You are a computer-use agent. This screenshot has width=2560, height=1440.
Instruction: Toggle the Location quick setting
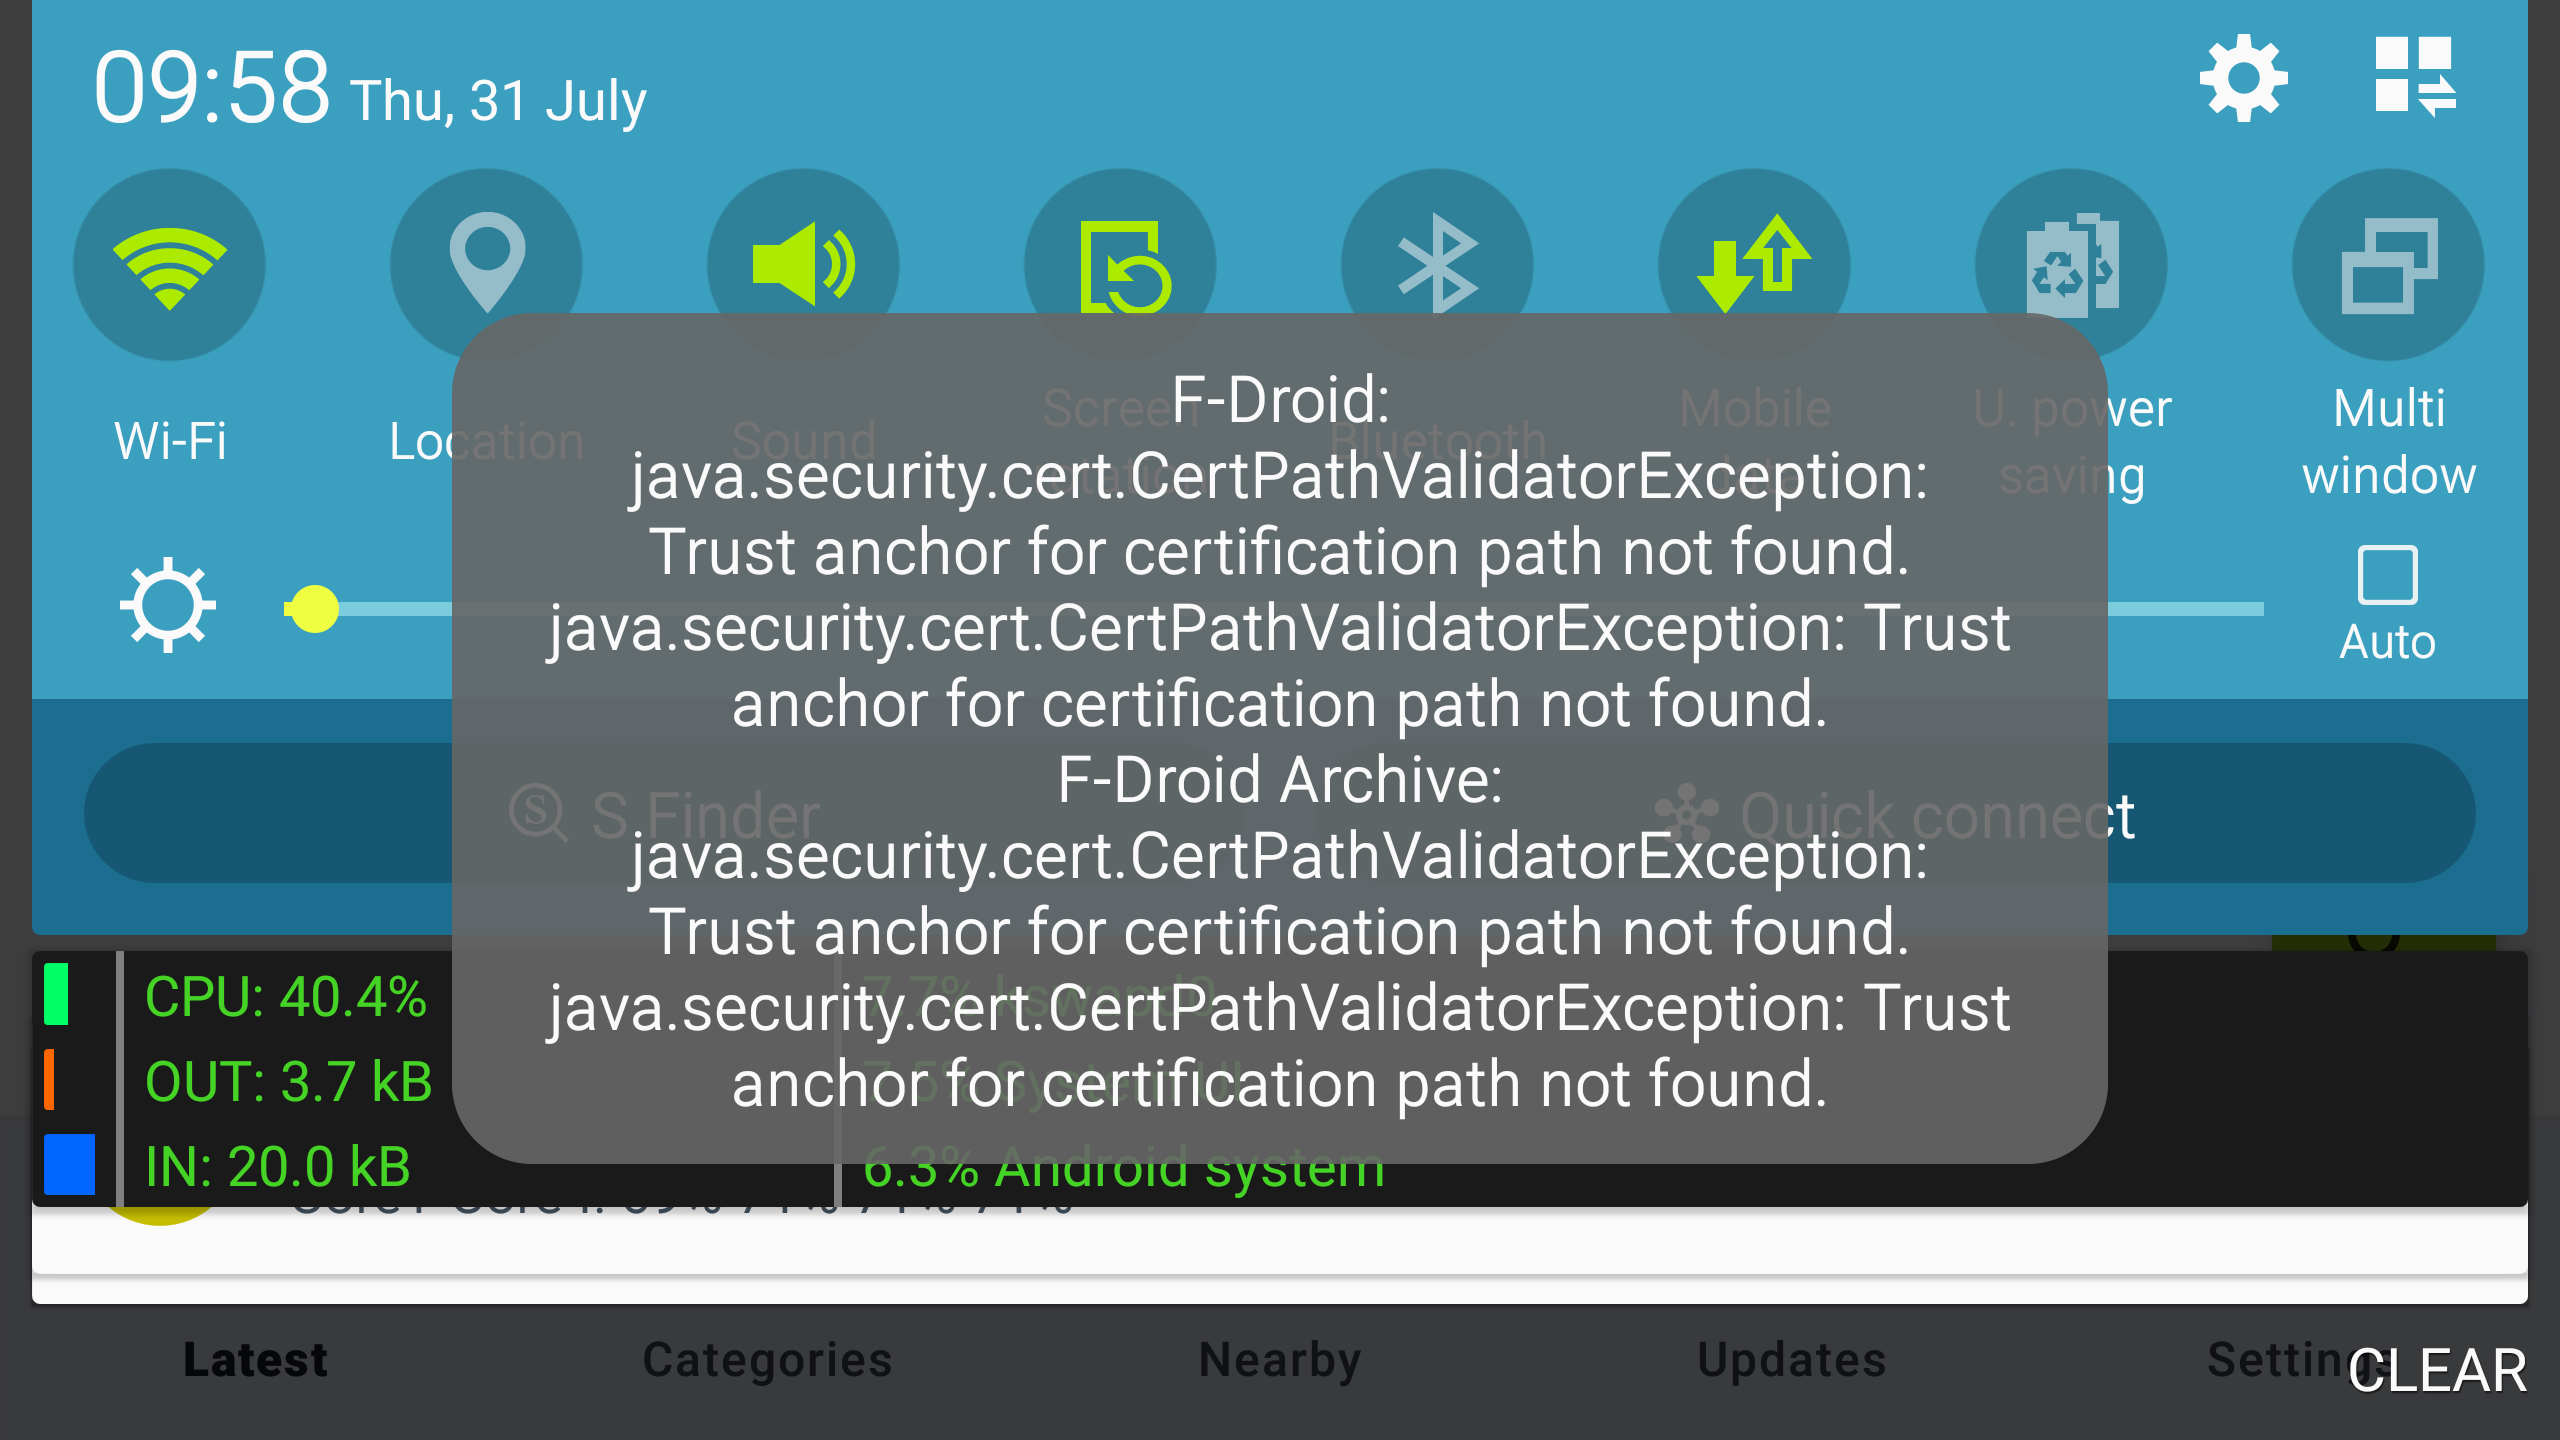[x=486, y=265]
